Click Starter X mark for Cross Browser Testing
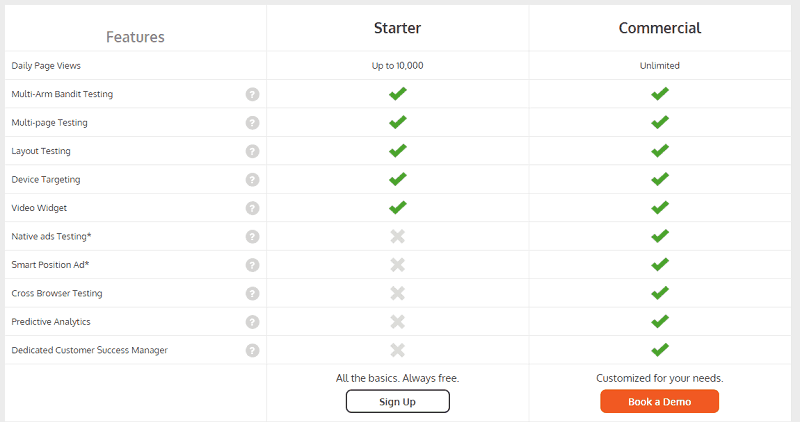 point(397,294)
